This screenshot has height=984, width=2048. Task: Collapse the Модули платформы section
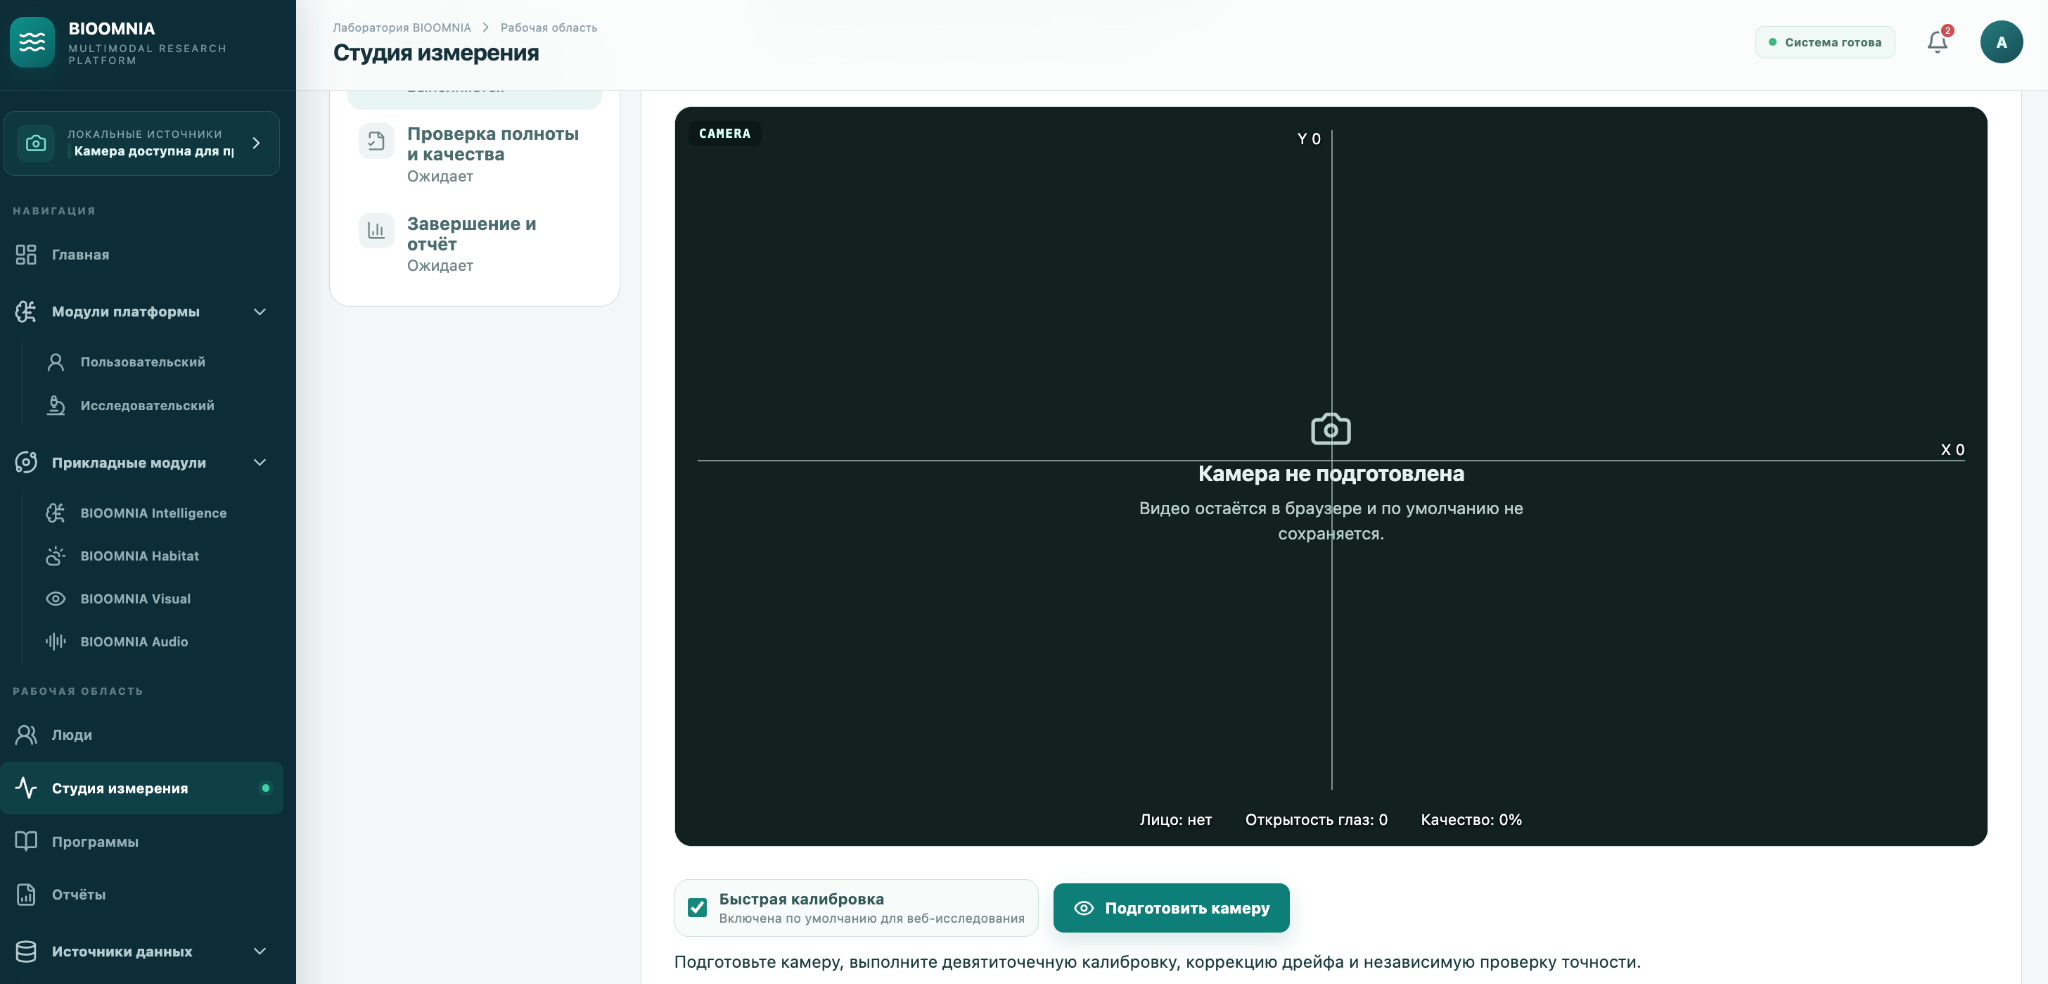[260, 312]
